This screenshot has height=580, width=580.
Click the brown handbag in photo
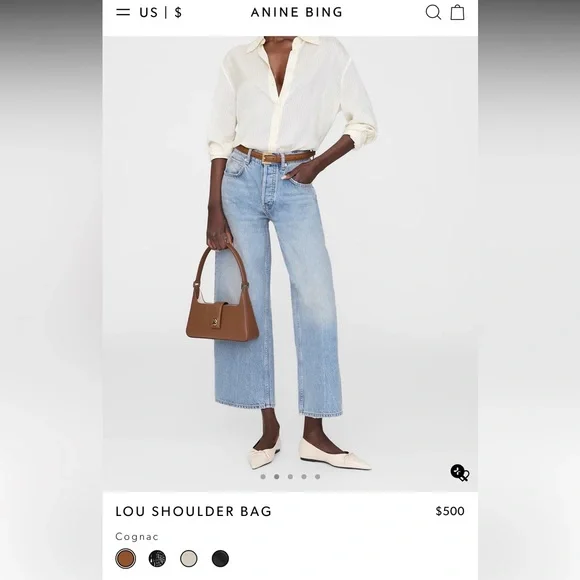222,292
